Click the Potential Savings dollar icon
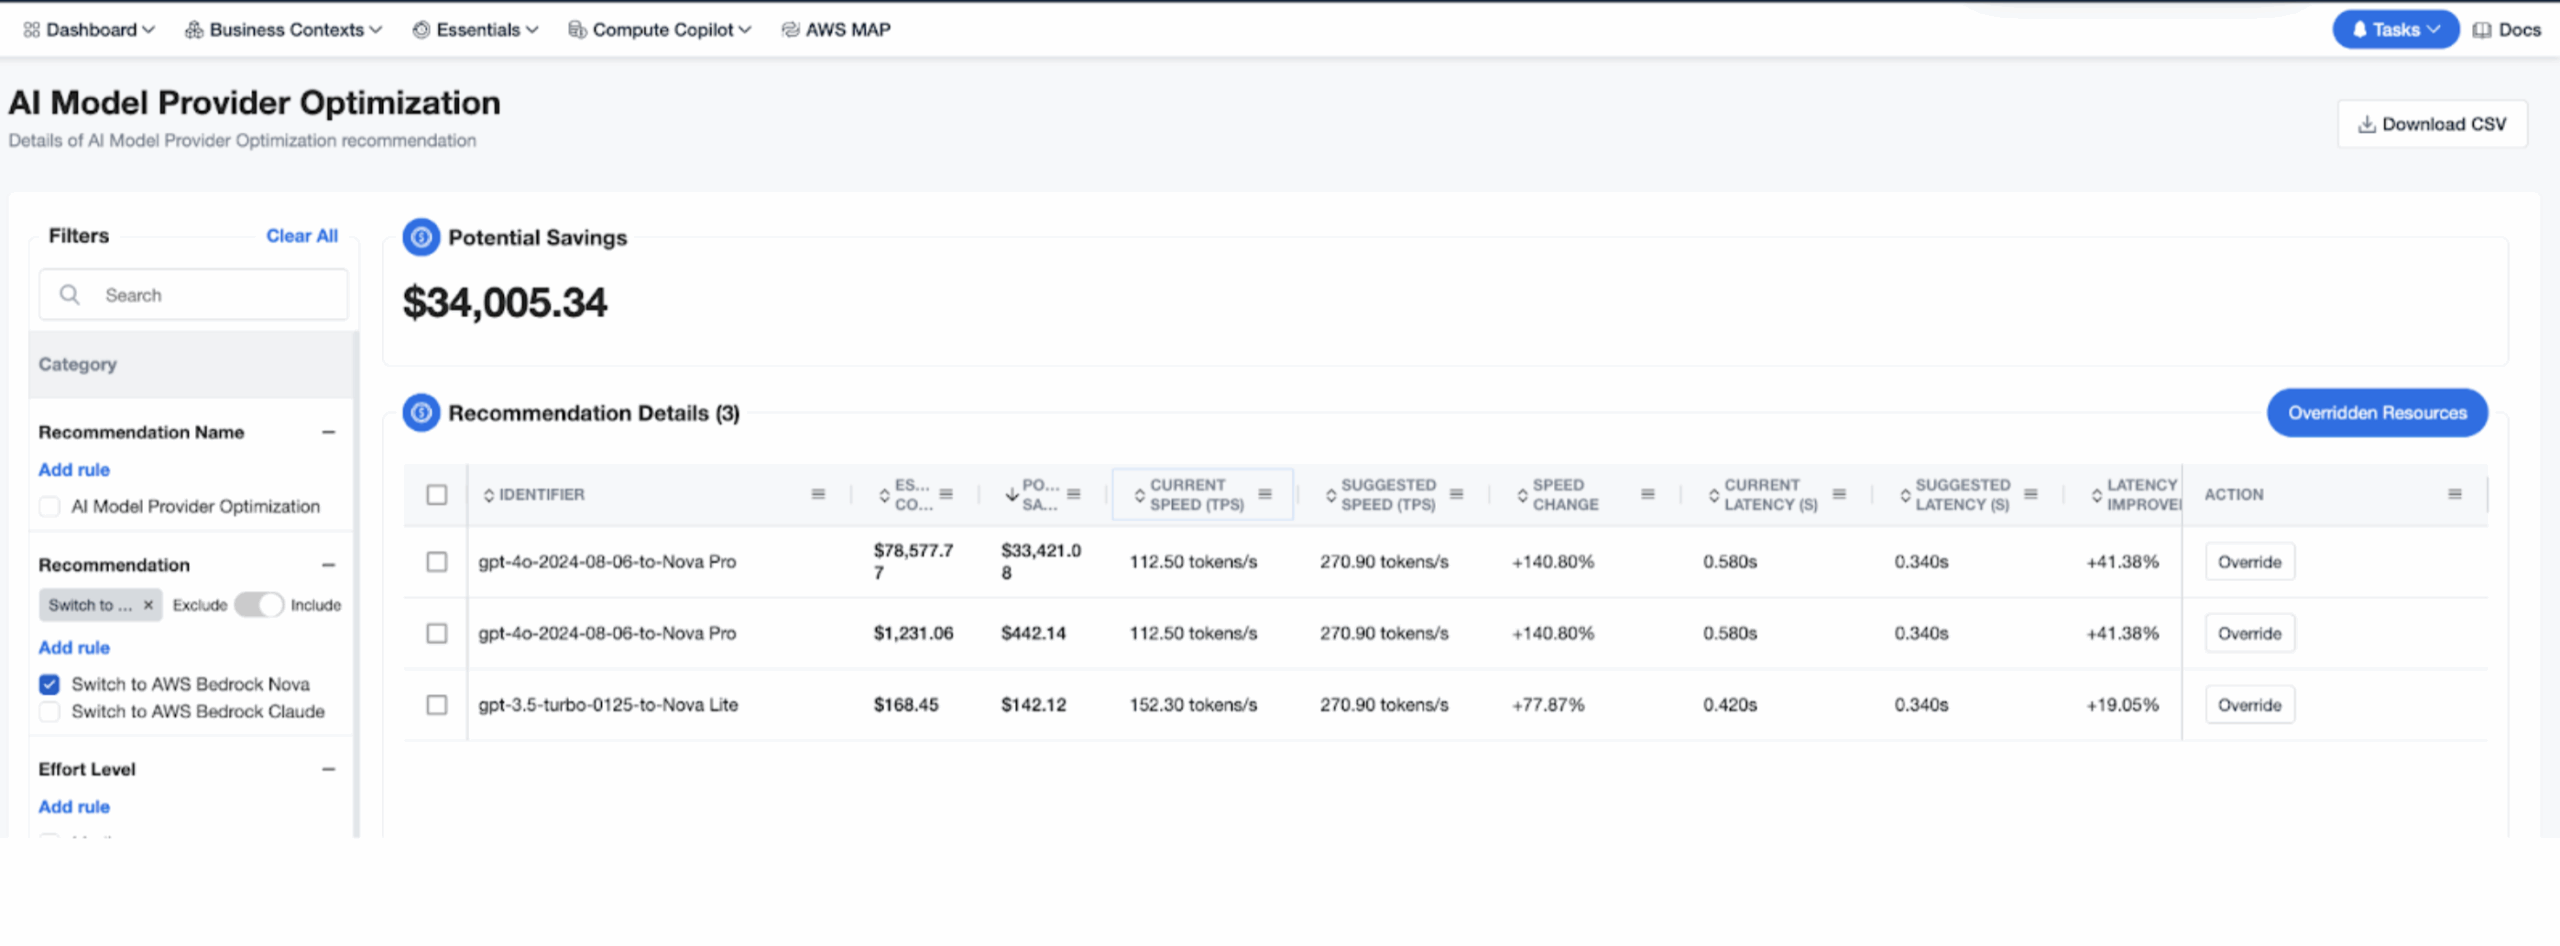The image size is (2560, 946). (x=421, y=237)
